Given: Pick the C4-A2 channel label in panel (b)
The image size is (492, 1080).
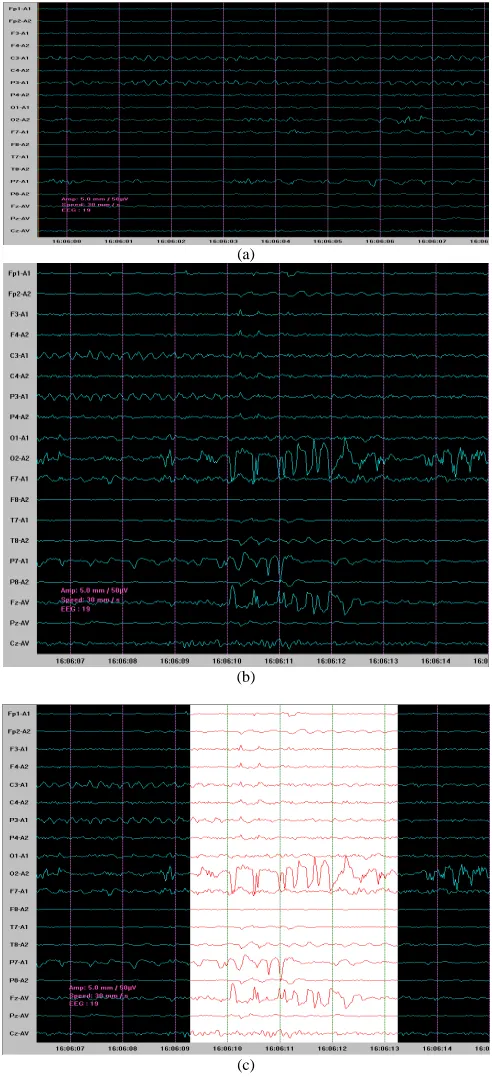Looking at the screenshot, I should point(19,376).
